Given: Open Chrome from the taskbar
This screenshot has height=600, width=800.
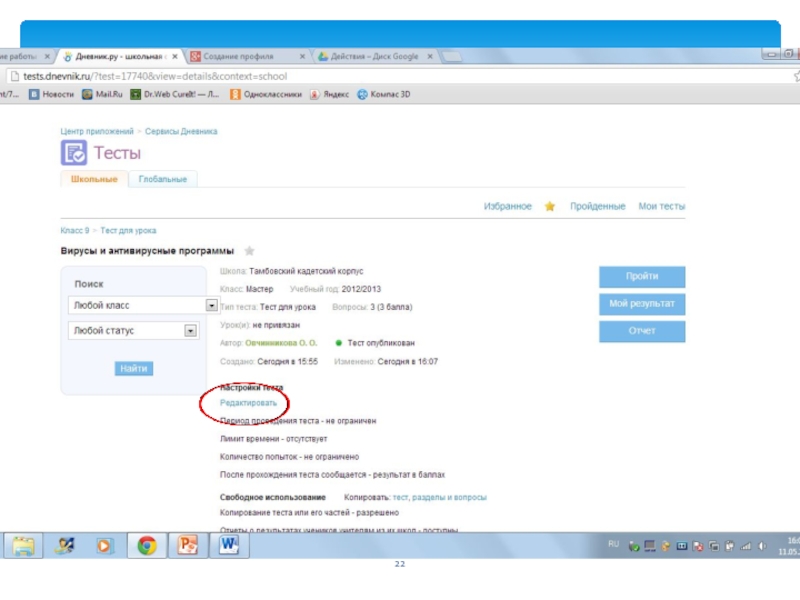Looking at the screenshot, I should click(x=146, y=545).
